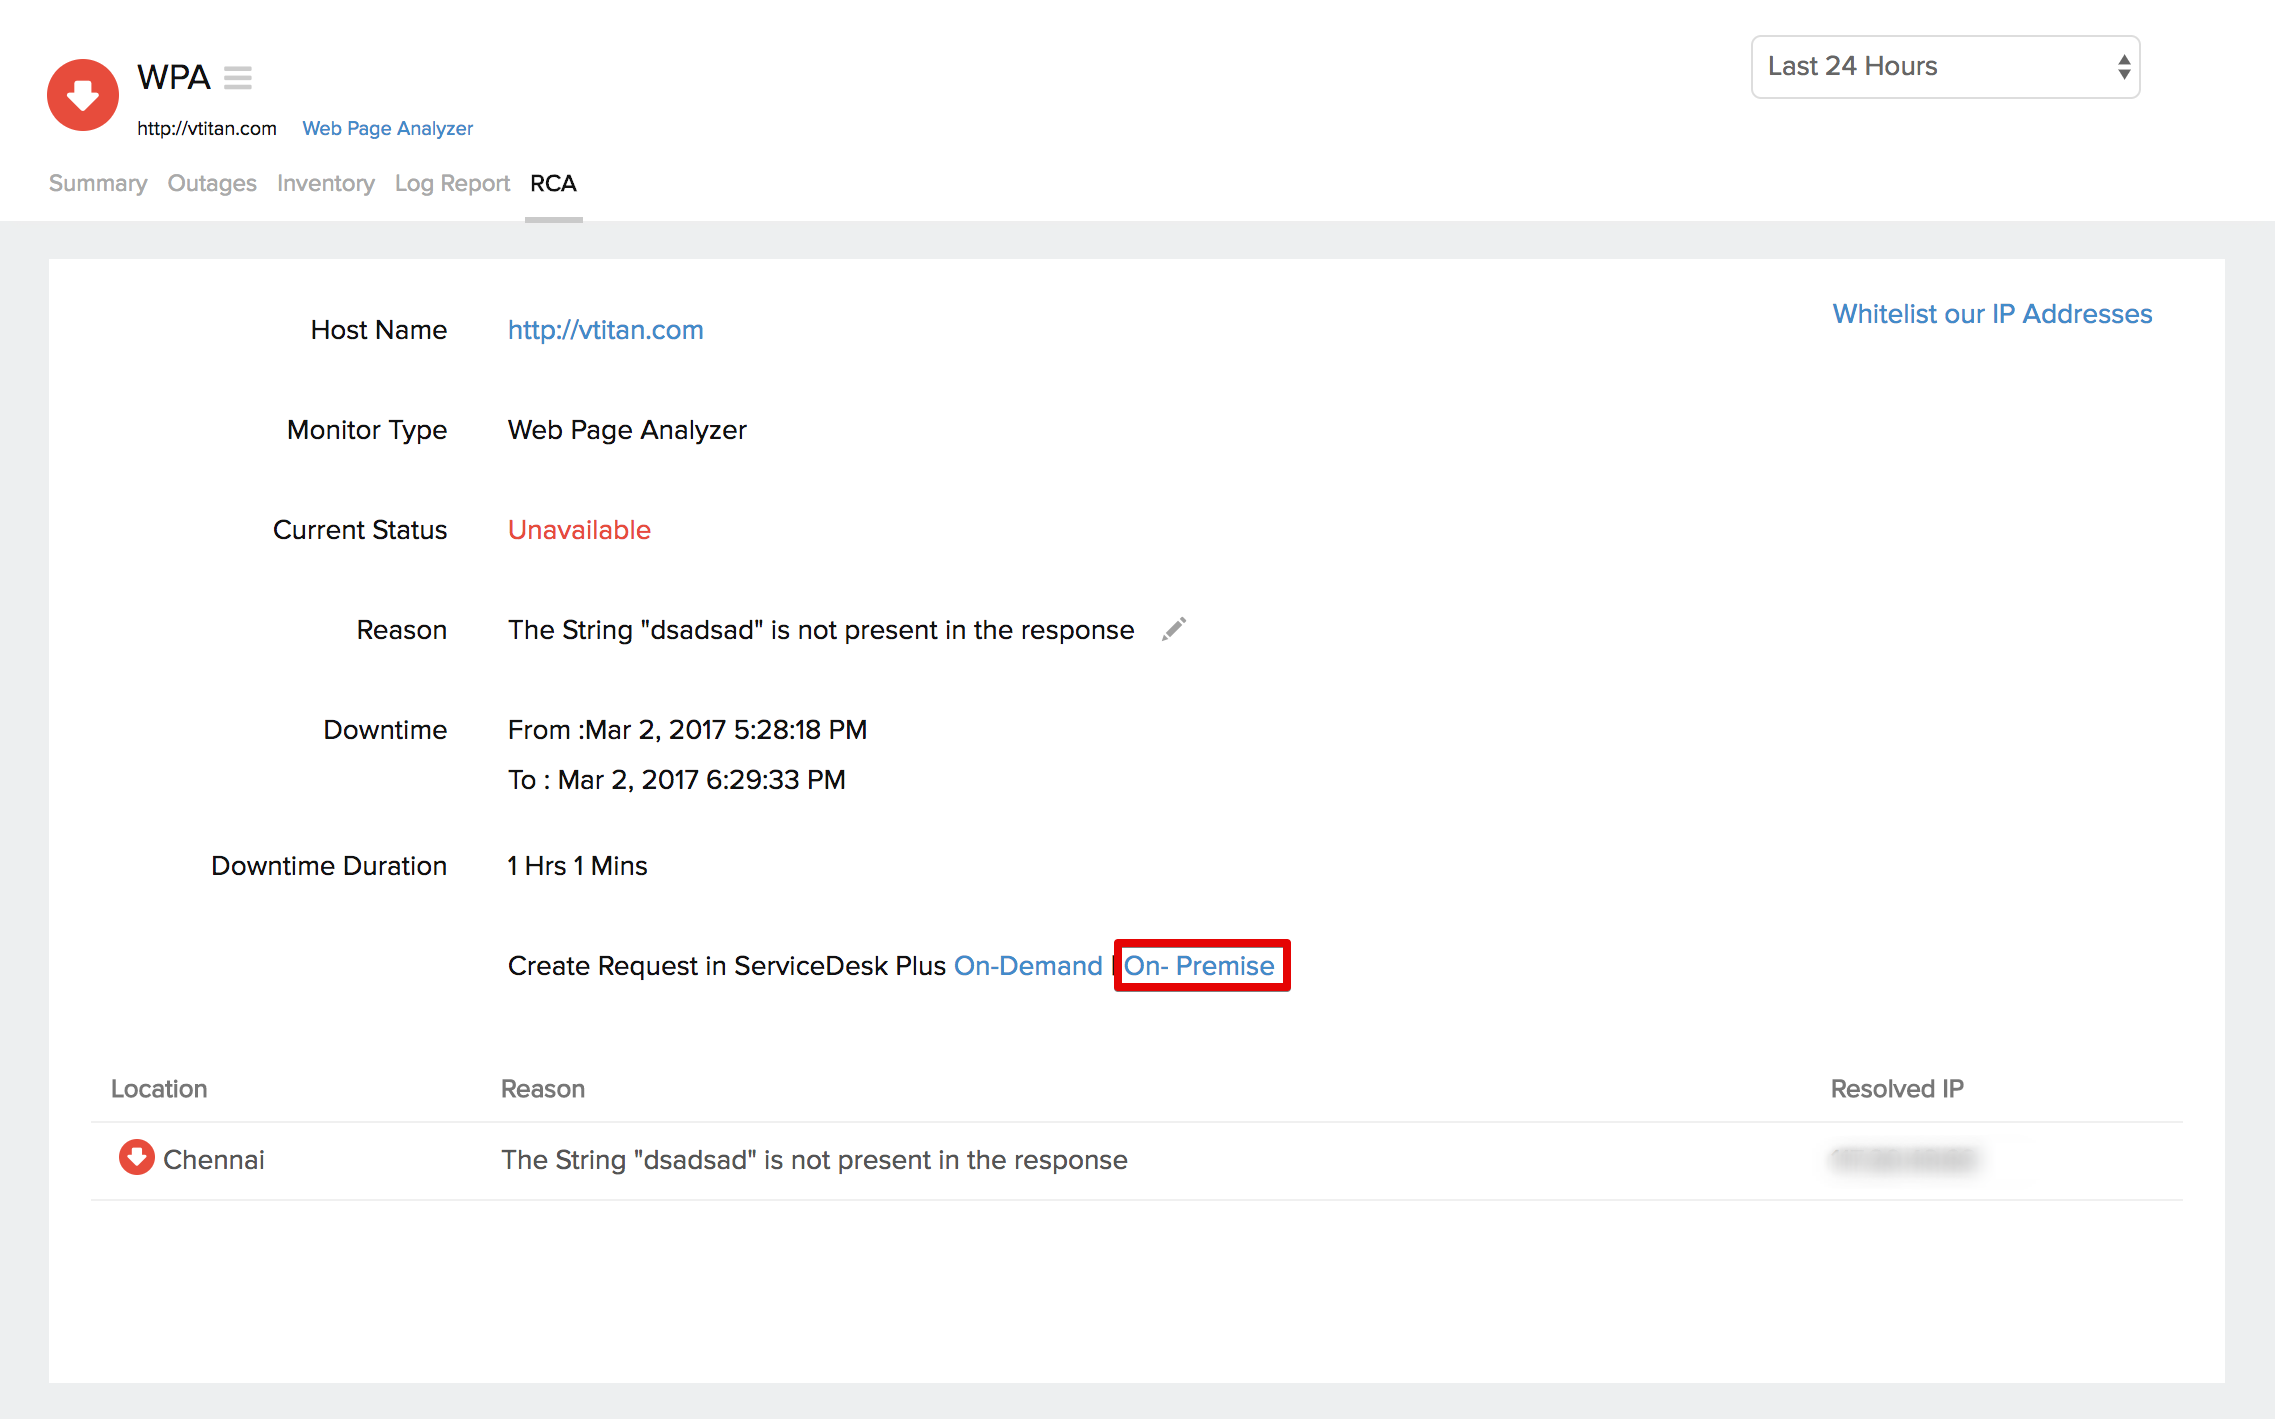Click the http://vtitan.com hostname link
This screenshot has width=2275, height=1419.
[x=605, y=330]
